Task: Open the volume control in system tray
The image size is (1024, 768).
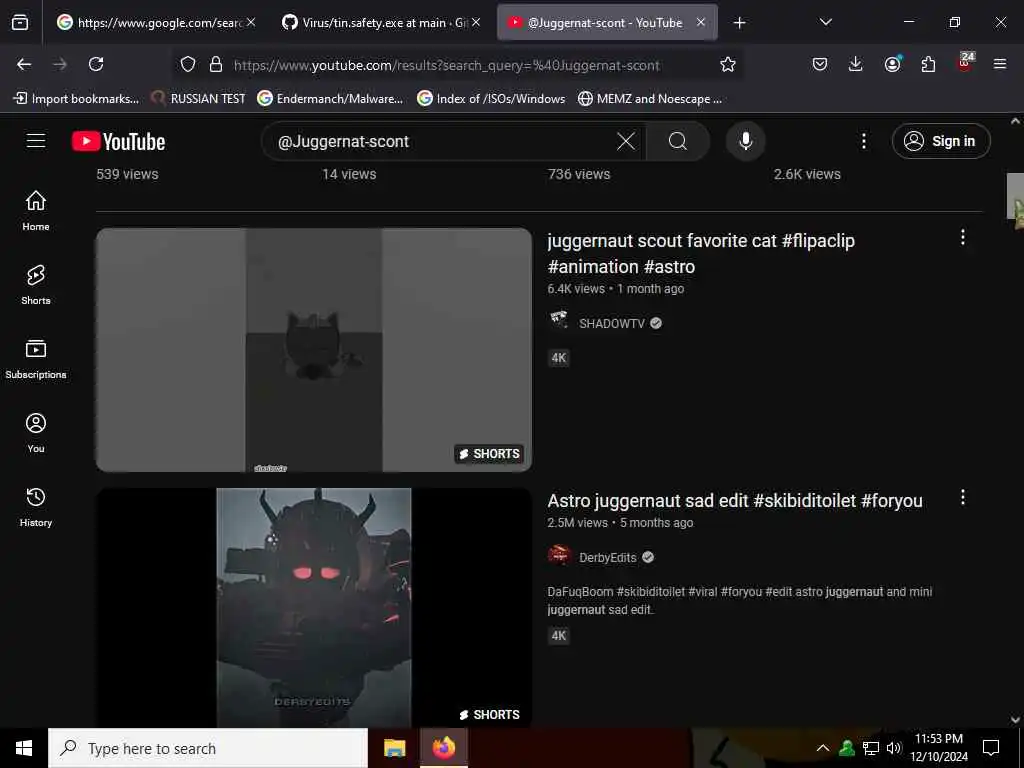Action: 893,748
